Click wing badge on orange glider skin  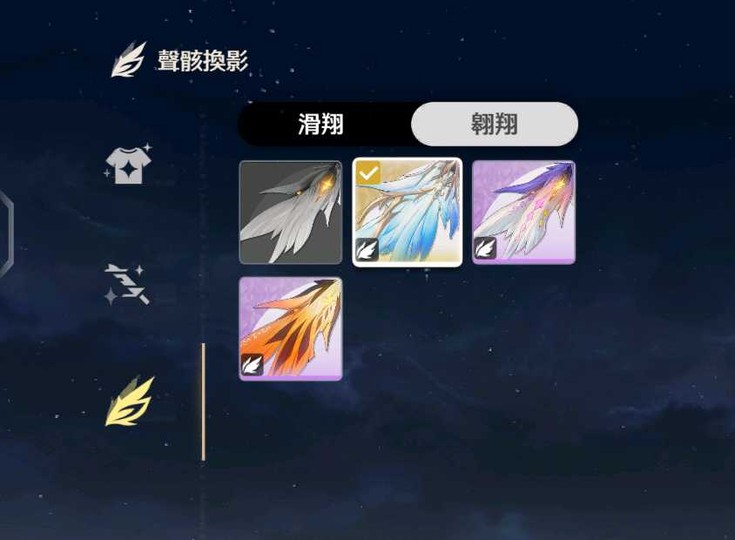[x=252, y=364]
